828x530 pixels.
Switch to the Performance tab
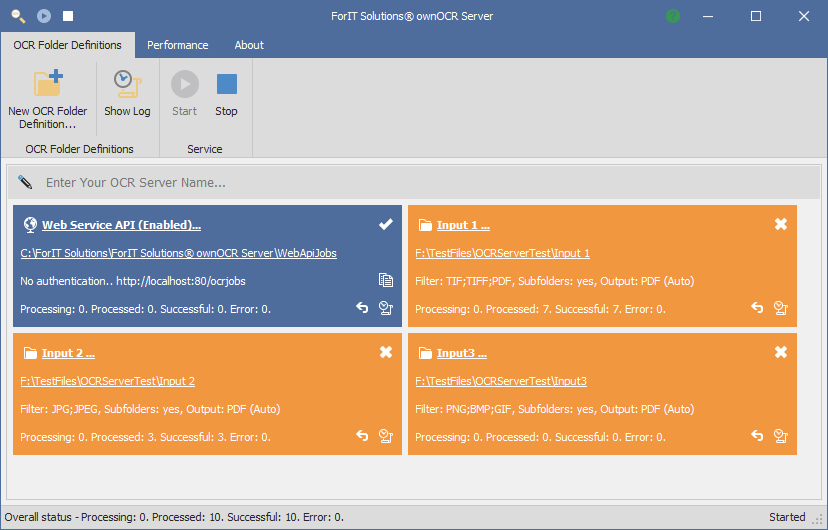pyautogui.click(x=177, y=45)
